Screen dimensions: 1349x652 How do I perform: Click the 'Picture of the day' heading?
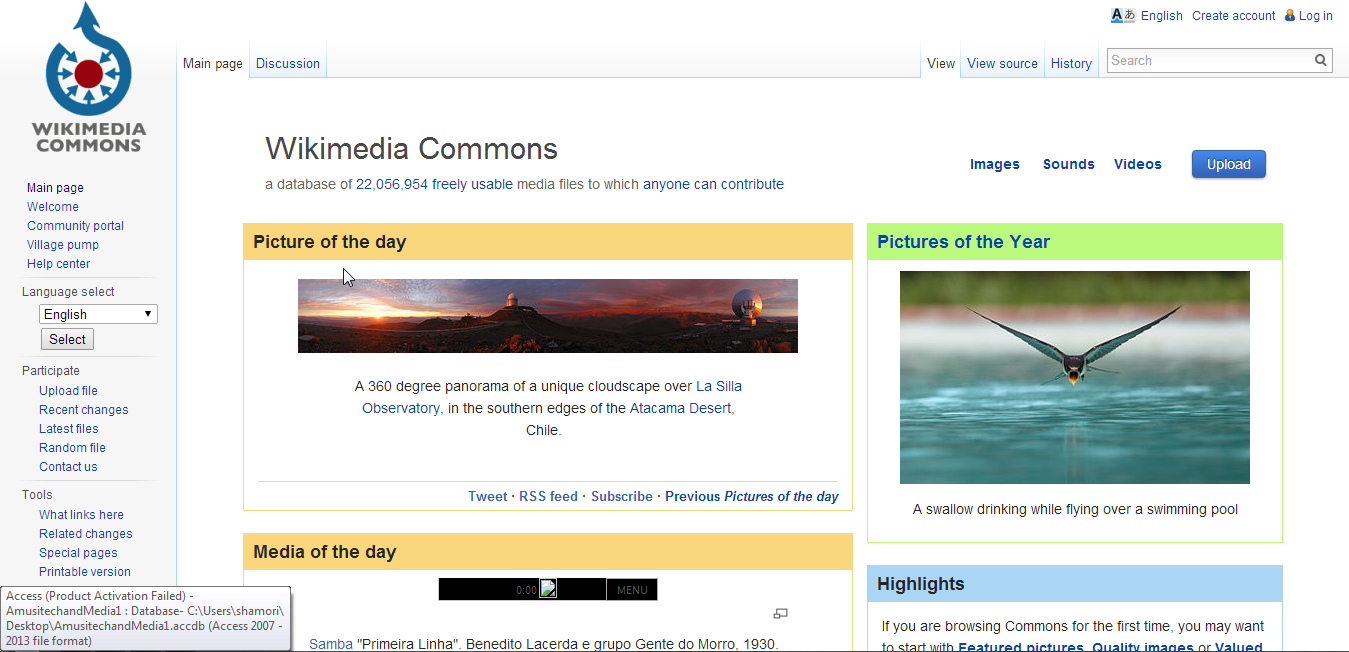coord(330,242)
